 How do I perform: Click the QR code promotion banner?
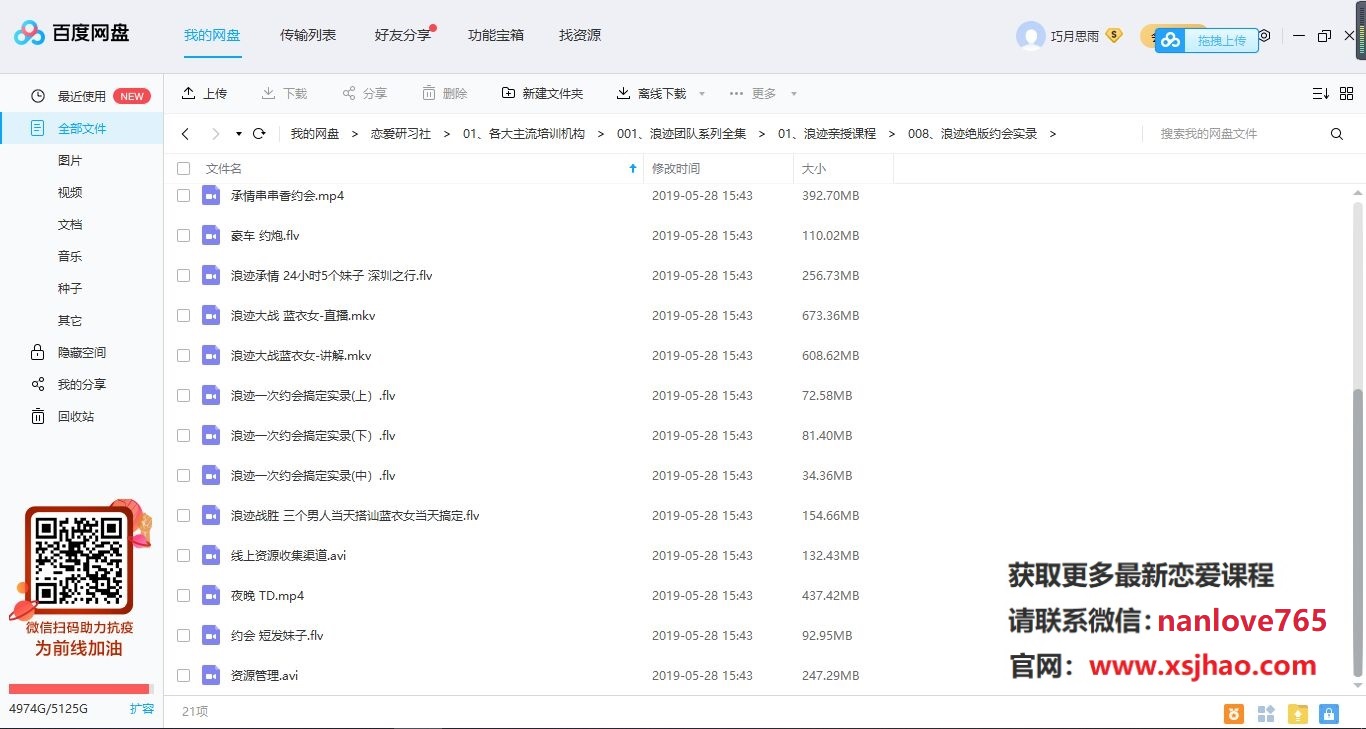[x=80, y=578]
